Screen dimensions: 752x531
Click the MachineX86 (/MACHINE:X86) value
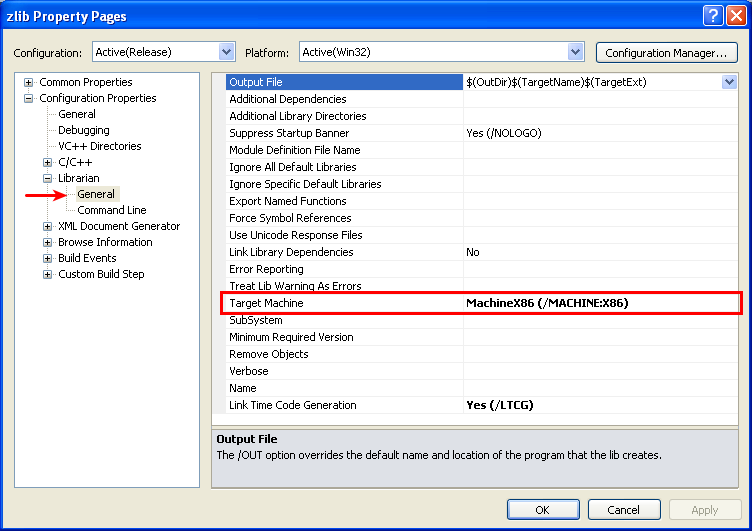pos(547,303)
